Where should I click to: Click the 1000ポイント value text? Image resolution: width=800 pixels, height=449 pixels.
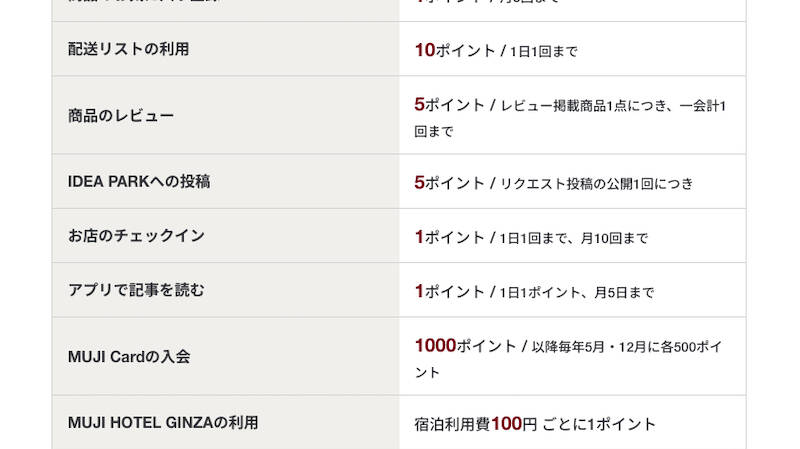coord(465,346)
